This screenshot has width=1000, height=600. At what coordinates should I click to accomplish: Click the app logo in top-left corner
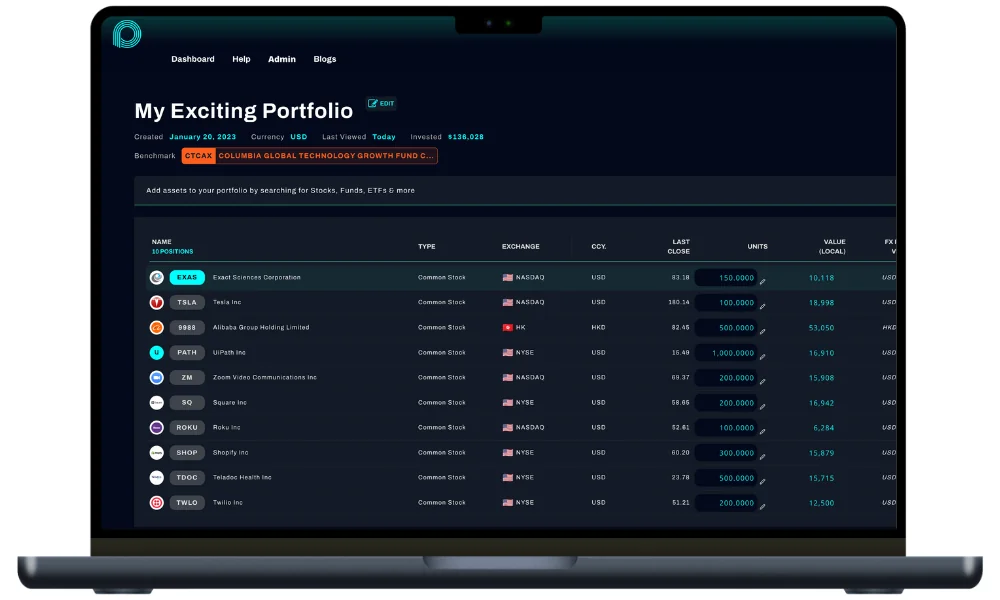(x=127, y=34)
